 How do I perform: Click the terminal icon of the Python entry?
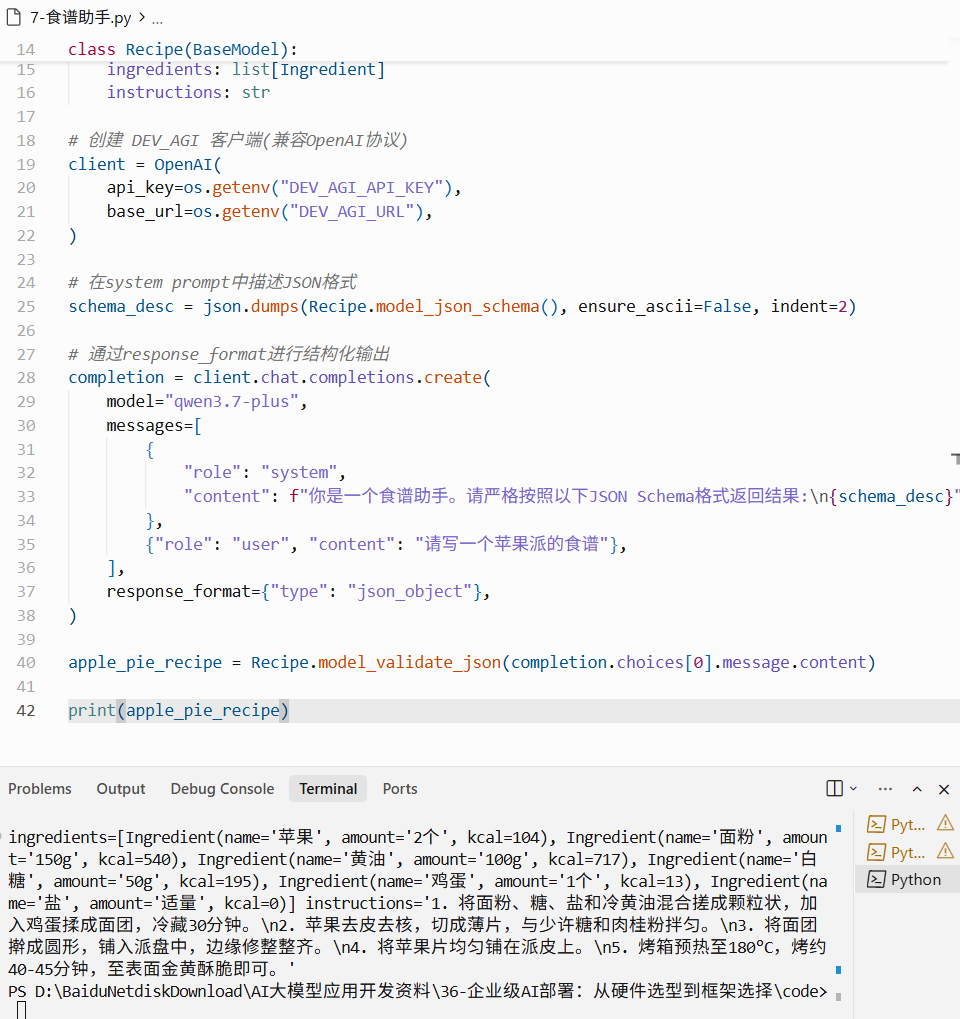(x=877, y=879)
